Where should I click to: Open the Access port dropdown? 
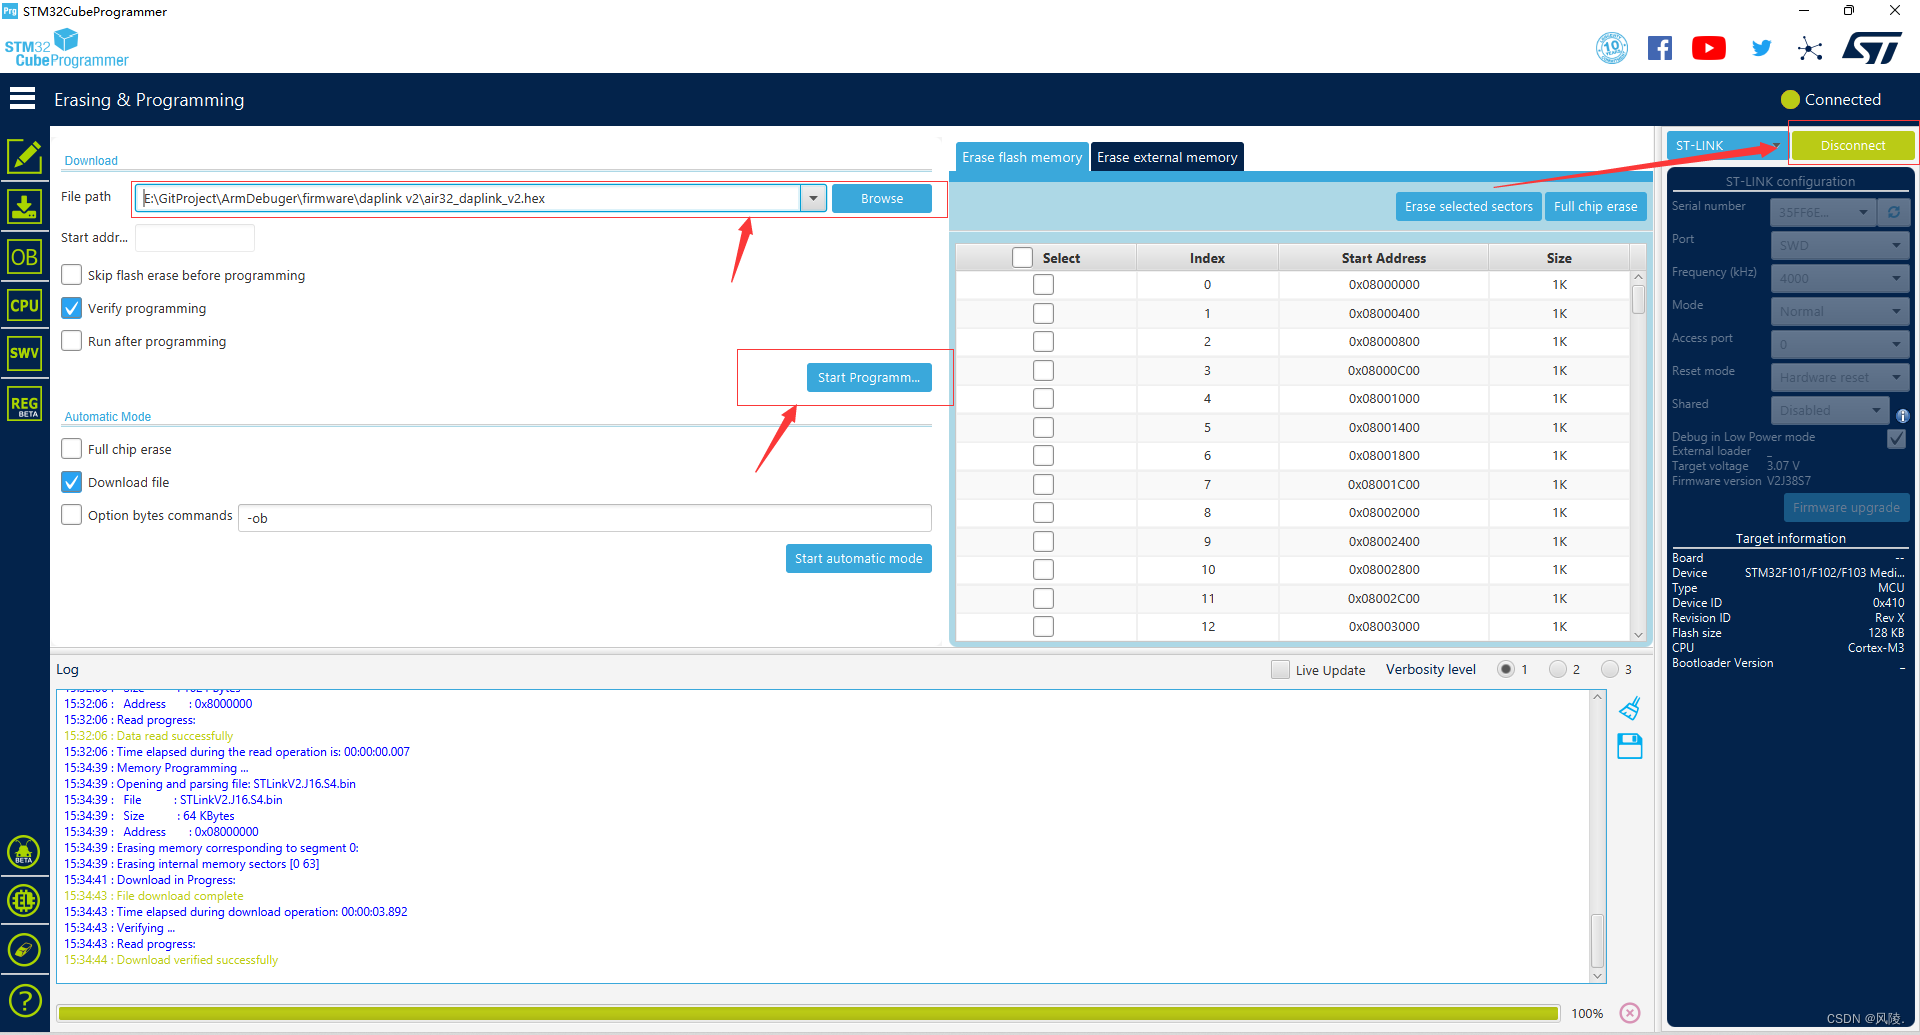[x=1840, y=344]
